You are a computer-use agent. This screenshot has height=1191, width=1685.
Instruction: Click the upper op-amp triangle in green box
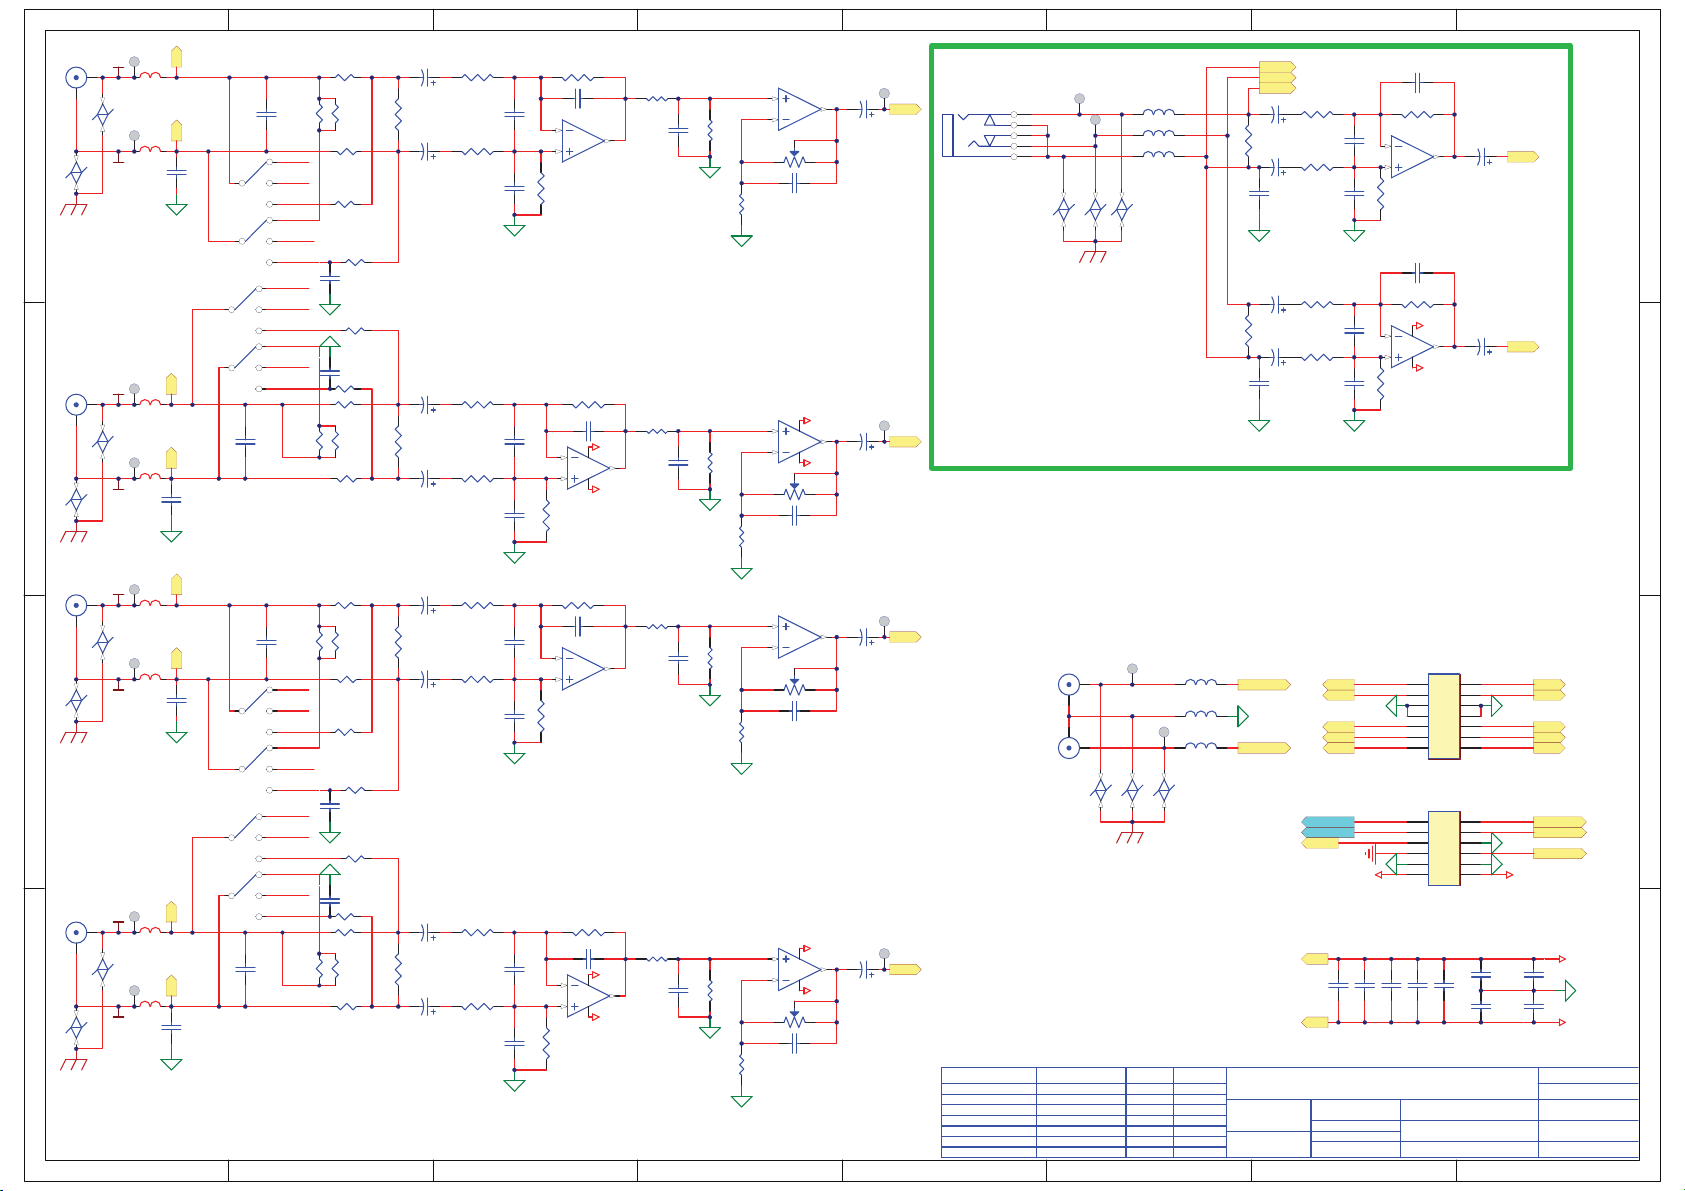click(1411, 157)
